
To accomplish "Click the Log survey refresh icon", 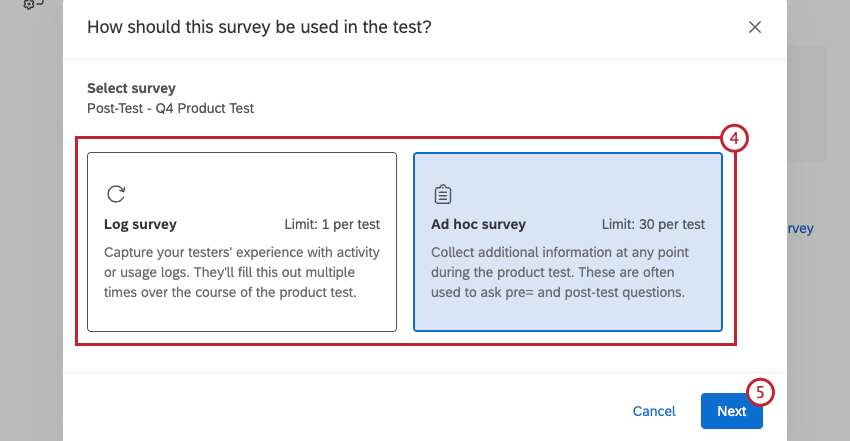I will pyautogui.click(x=116, y=194).
